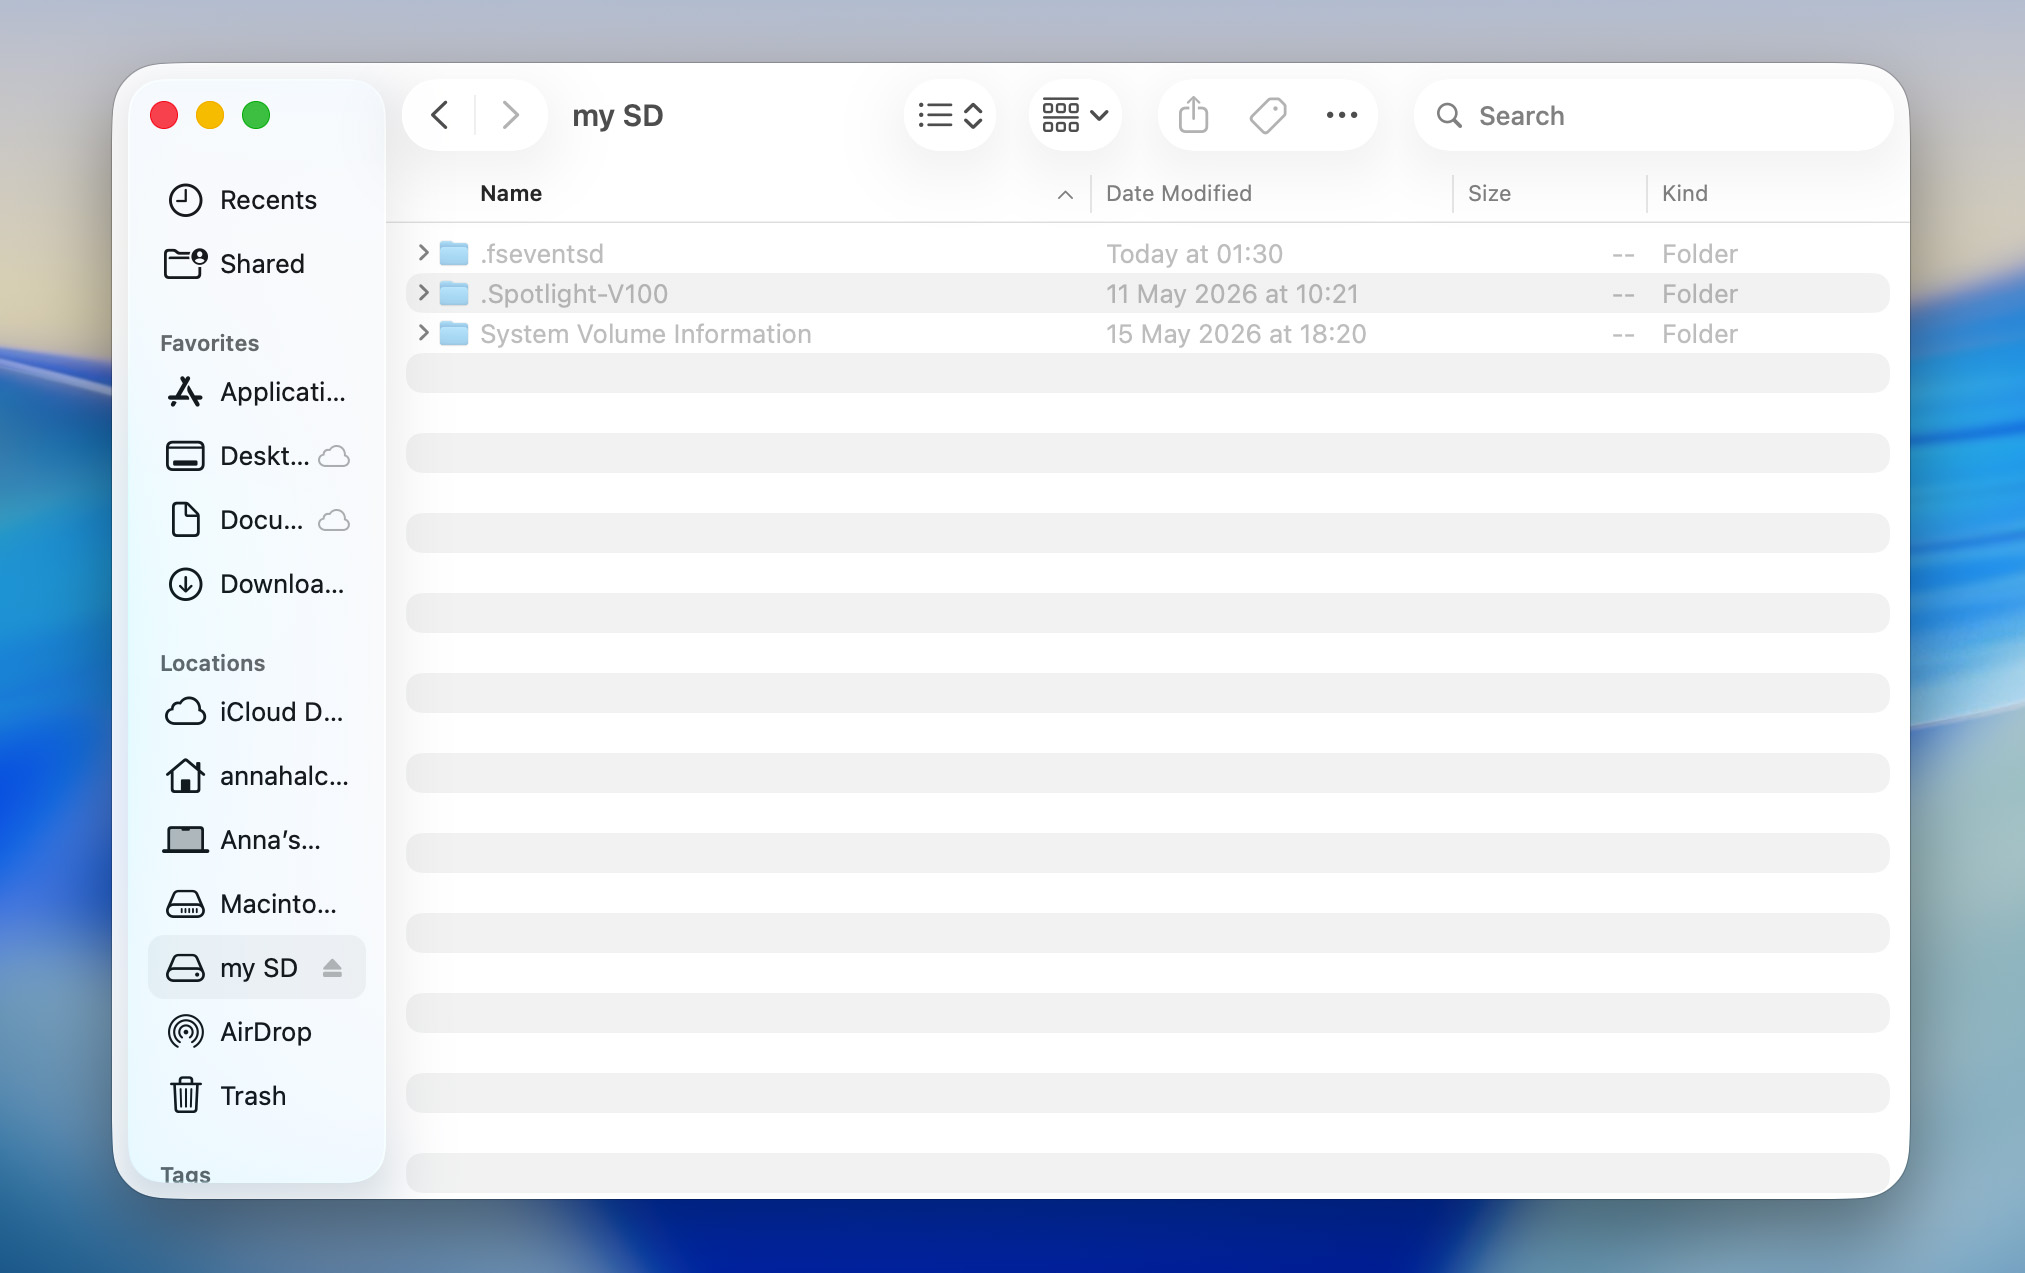Open Trash in the sidebar
Viewport: 2025px width, 1273px height.
(x=257, y=1096)
